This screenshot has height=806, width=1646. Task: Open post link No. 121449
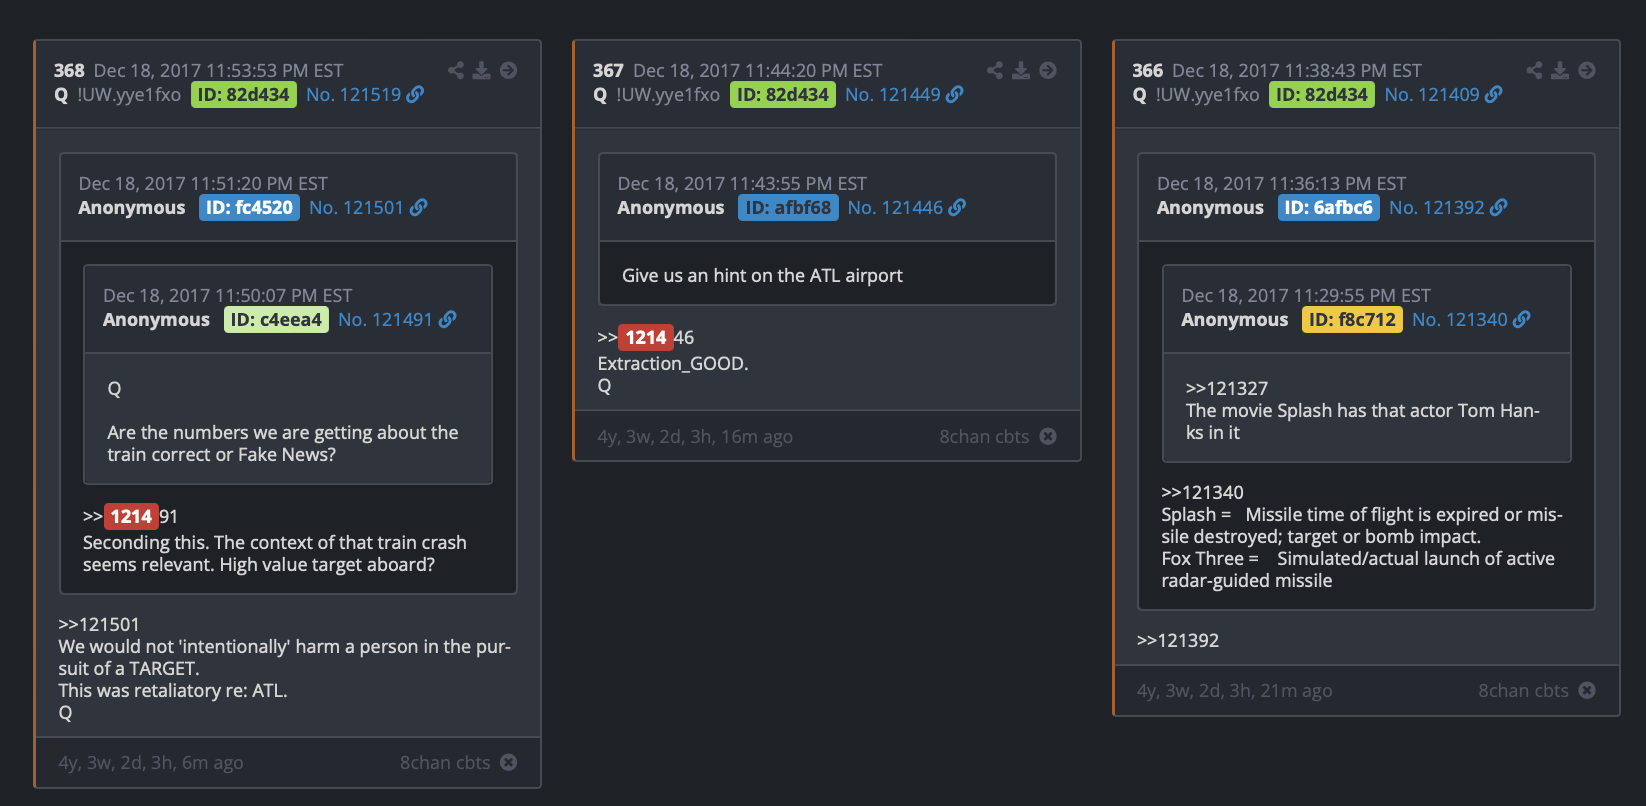point(893,94)
